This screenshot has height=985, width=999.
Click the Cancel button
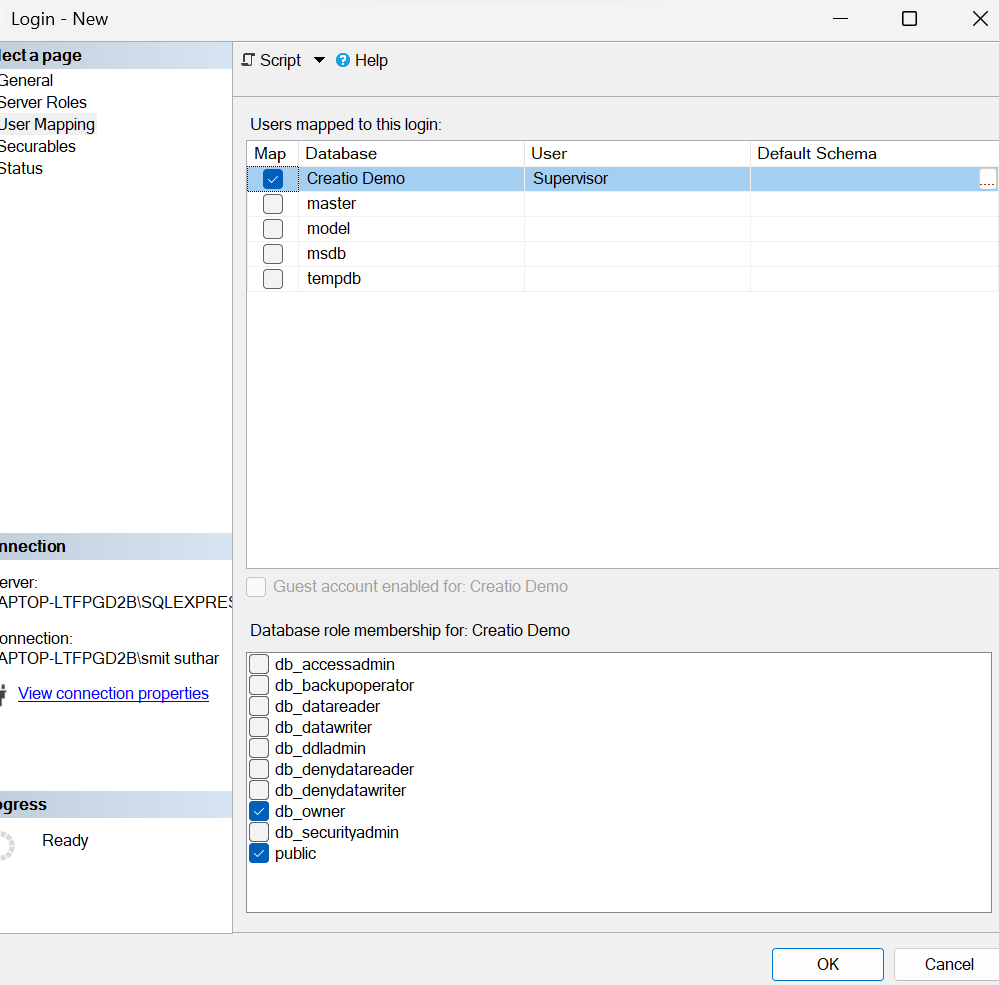point(948,964)
